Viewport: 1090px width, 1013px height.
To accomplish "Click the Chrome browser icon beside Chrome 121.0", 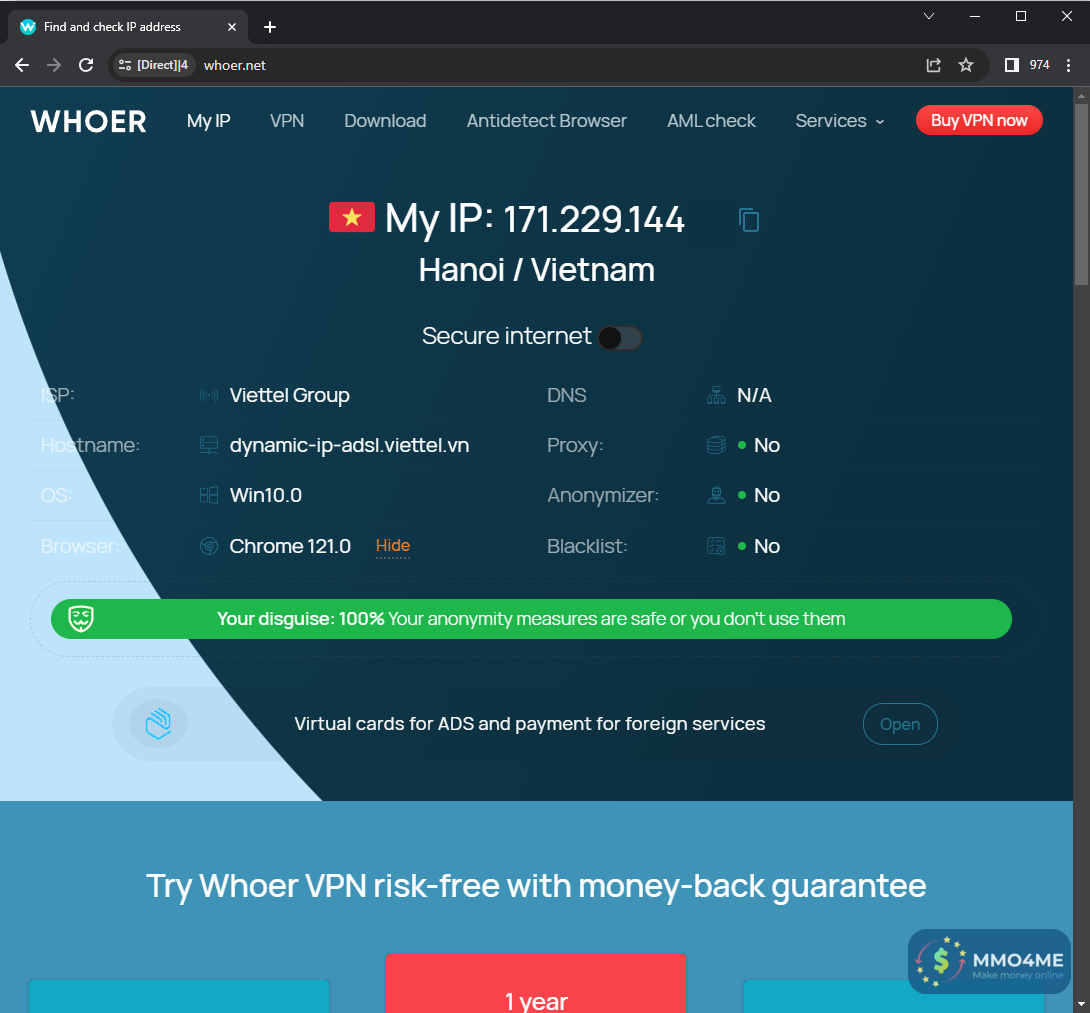I will click(x=209, y=546).
